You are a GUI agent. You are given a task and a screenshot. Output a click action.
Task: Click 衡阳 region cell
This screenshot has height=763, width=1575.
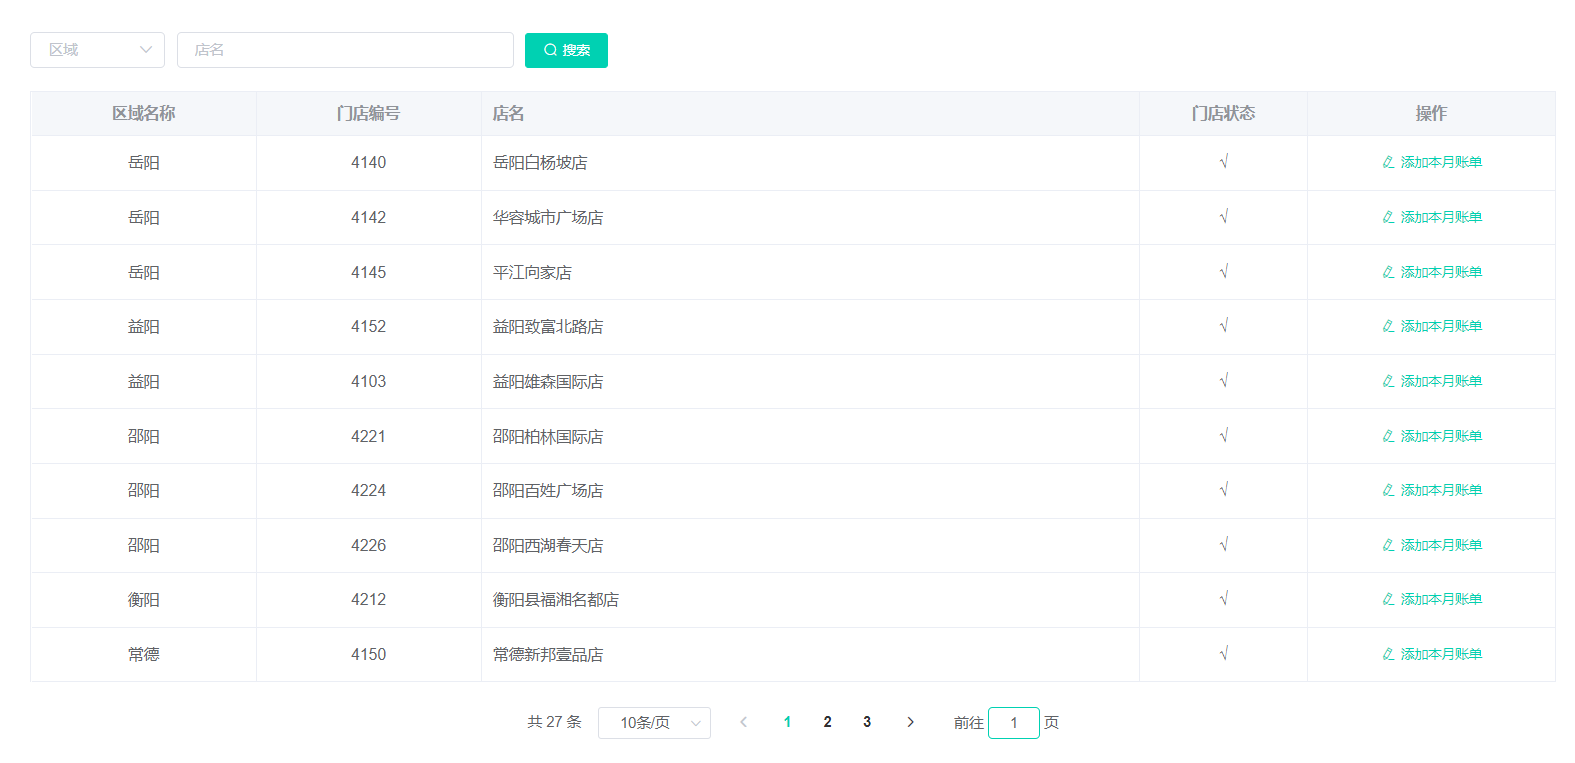point(144,600)
